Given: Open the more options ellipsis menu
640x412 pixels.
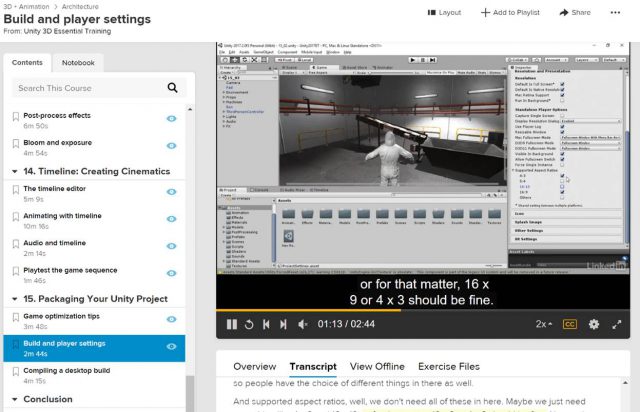Looking at the screenshot, I should click(x=615, y=13).
